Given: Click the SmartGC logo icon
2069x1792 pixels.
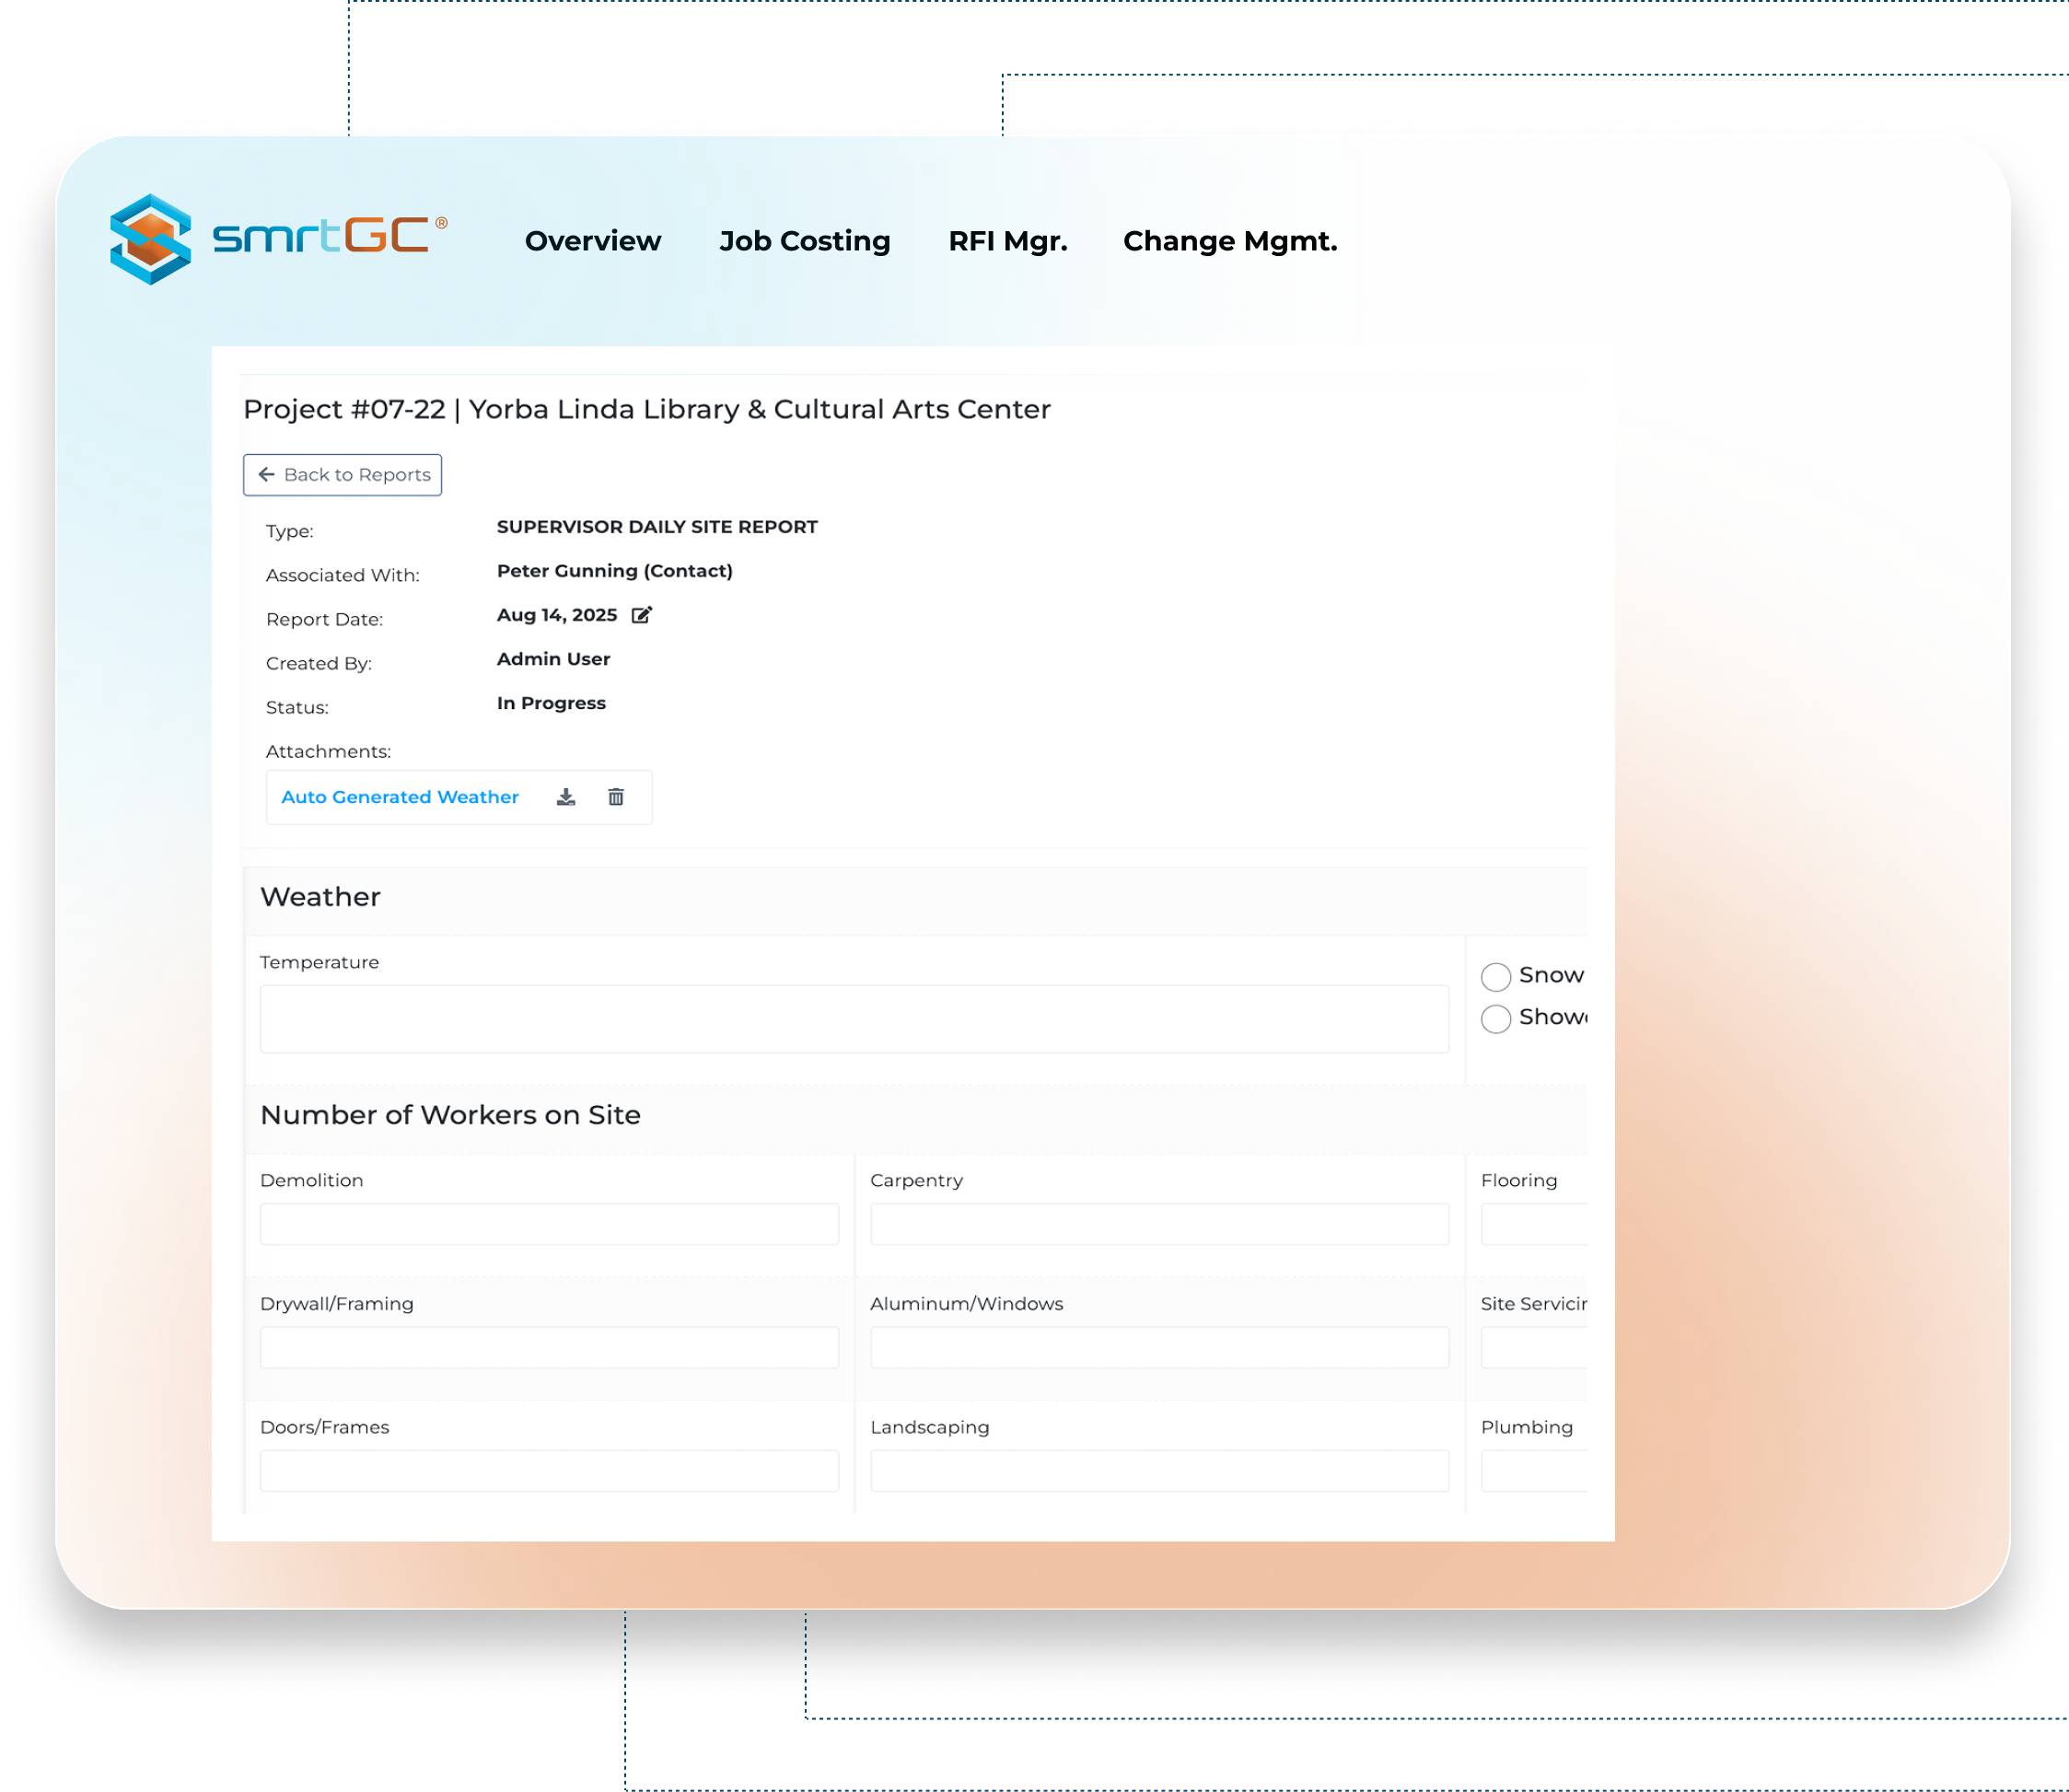Looking at the screenshot, I should (152, 239).
